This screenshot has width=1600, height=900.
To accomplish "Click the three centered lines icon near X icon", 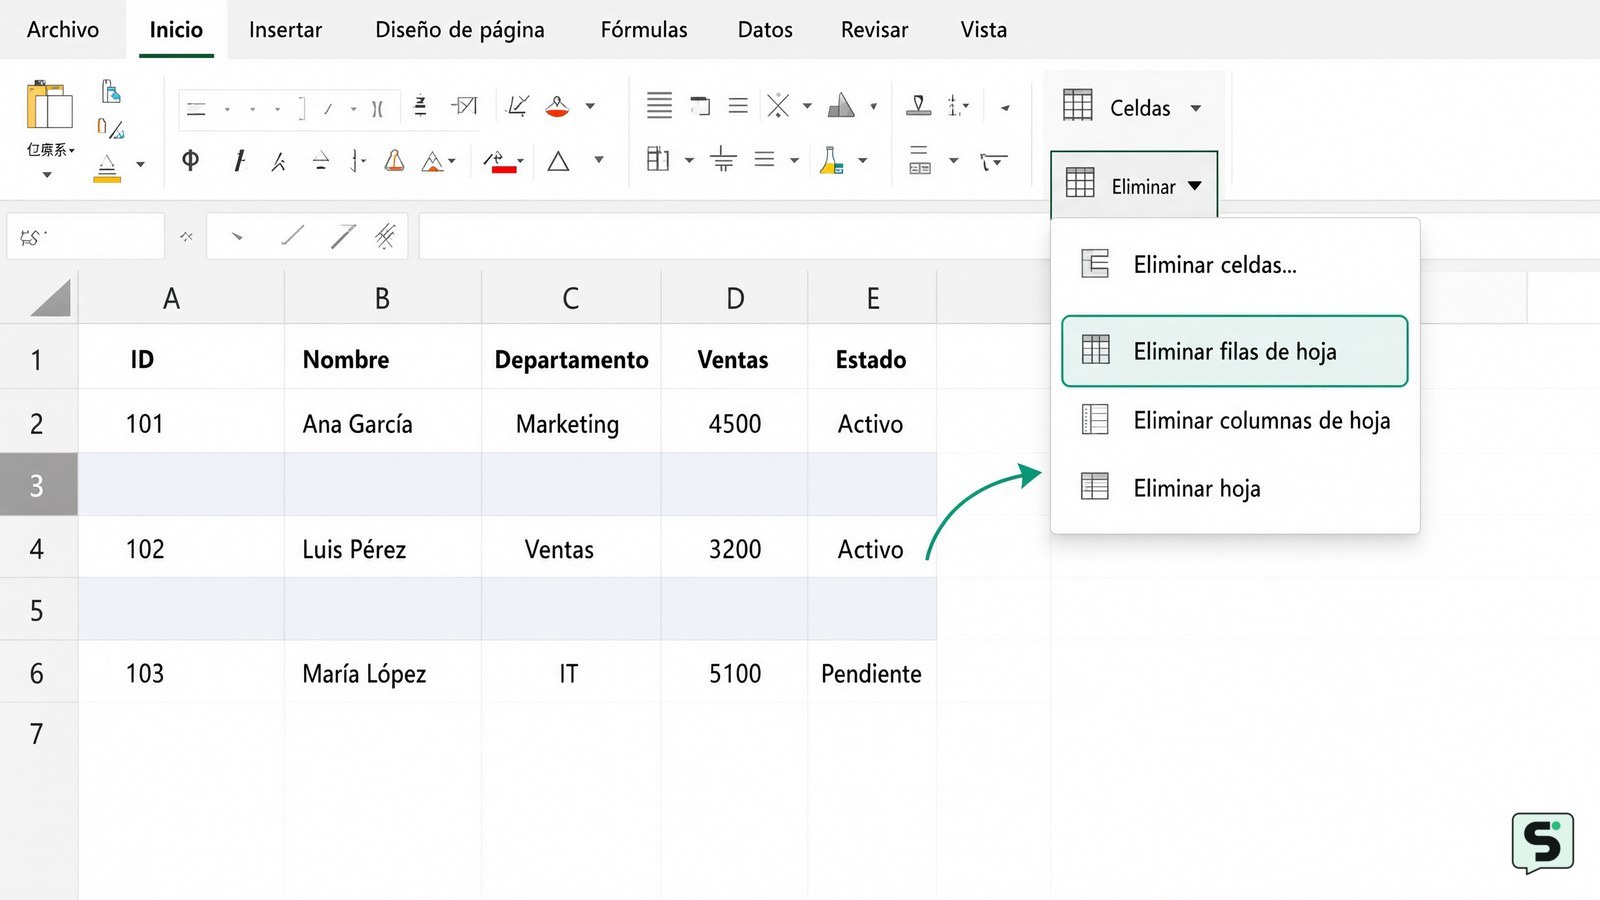I will tap(738, 105).
